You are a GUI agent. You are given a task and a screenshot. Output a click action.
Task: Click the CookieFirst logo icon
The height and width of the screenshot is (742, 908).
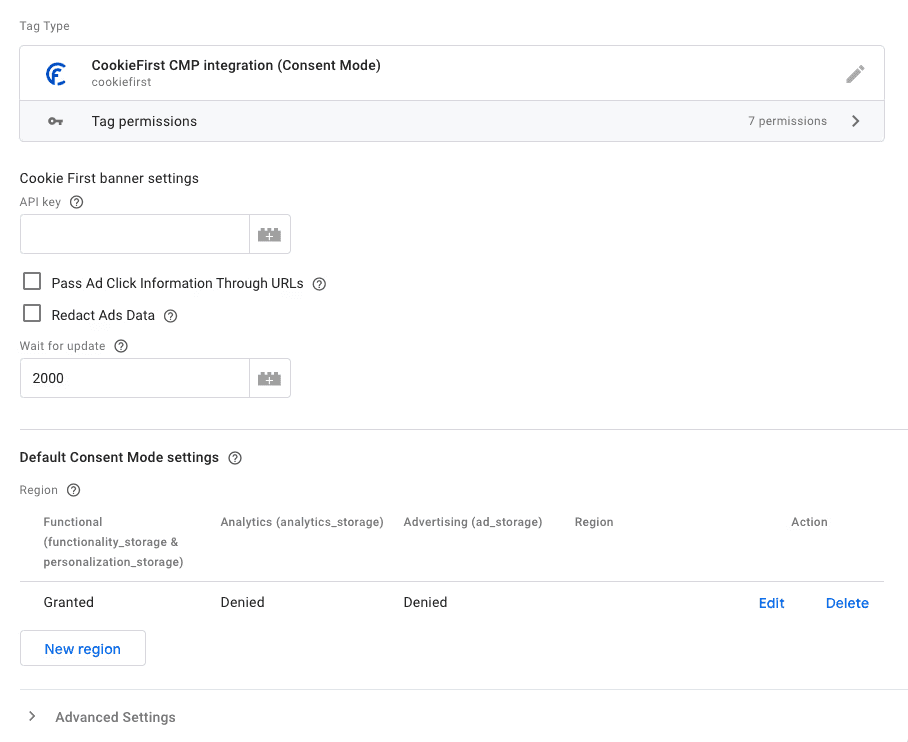[56, 74]
